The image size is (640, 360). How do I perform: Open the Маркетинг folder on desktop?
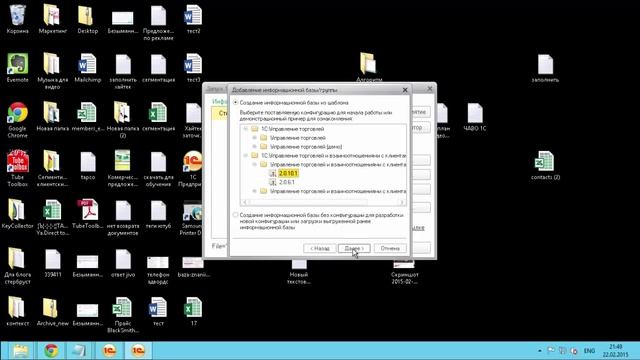[x=52, y=18]
